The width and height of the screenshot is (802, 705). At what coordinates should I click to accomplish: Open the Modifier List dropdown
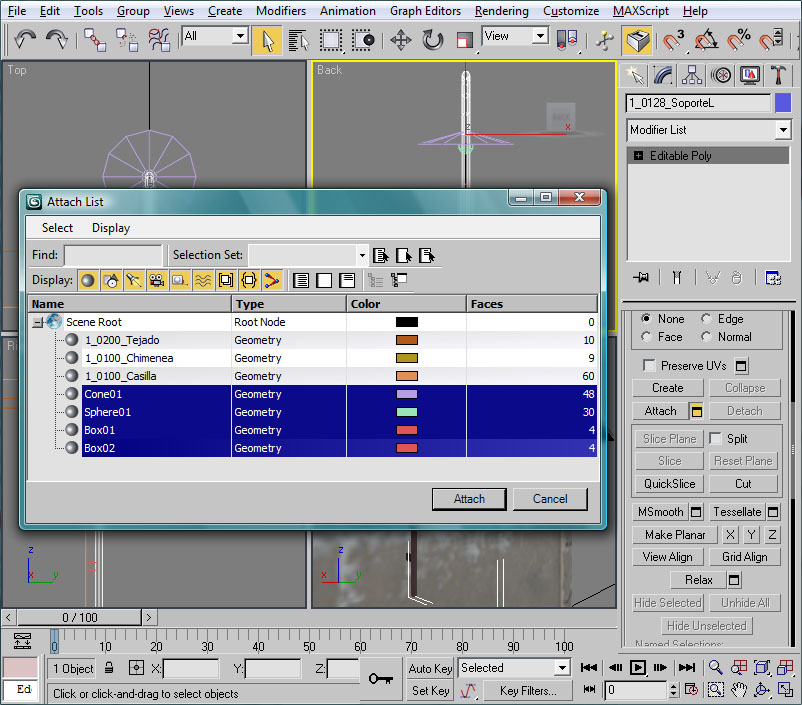click(782, 130)
